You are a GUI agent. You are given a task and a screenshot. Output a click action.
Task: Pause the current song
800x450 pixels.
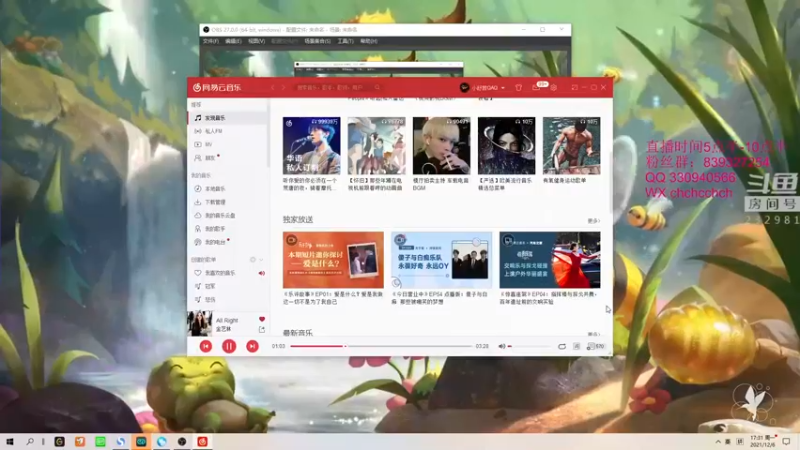pyautogui.click(x=229, y=346)
